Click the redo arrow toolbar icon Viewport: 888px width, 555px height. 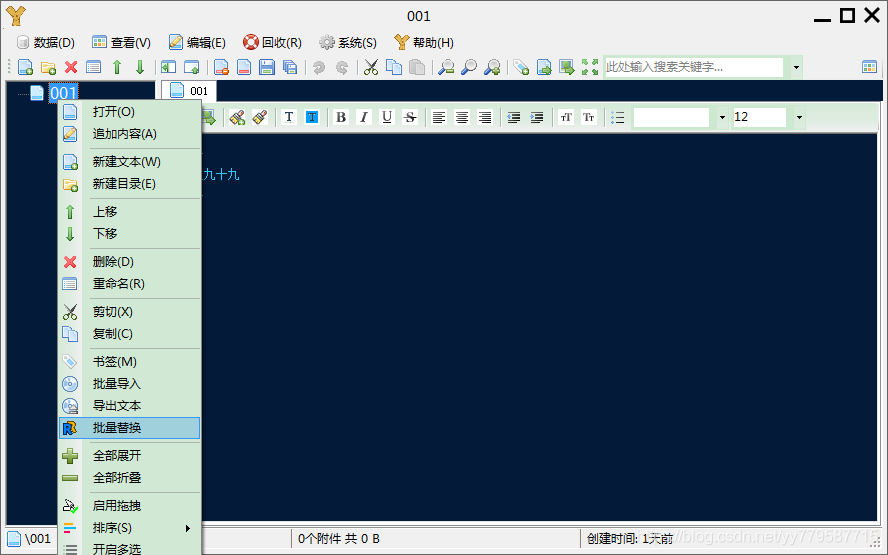tap(341, 67)
